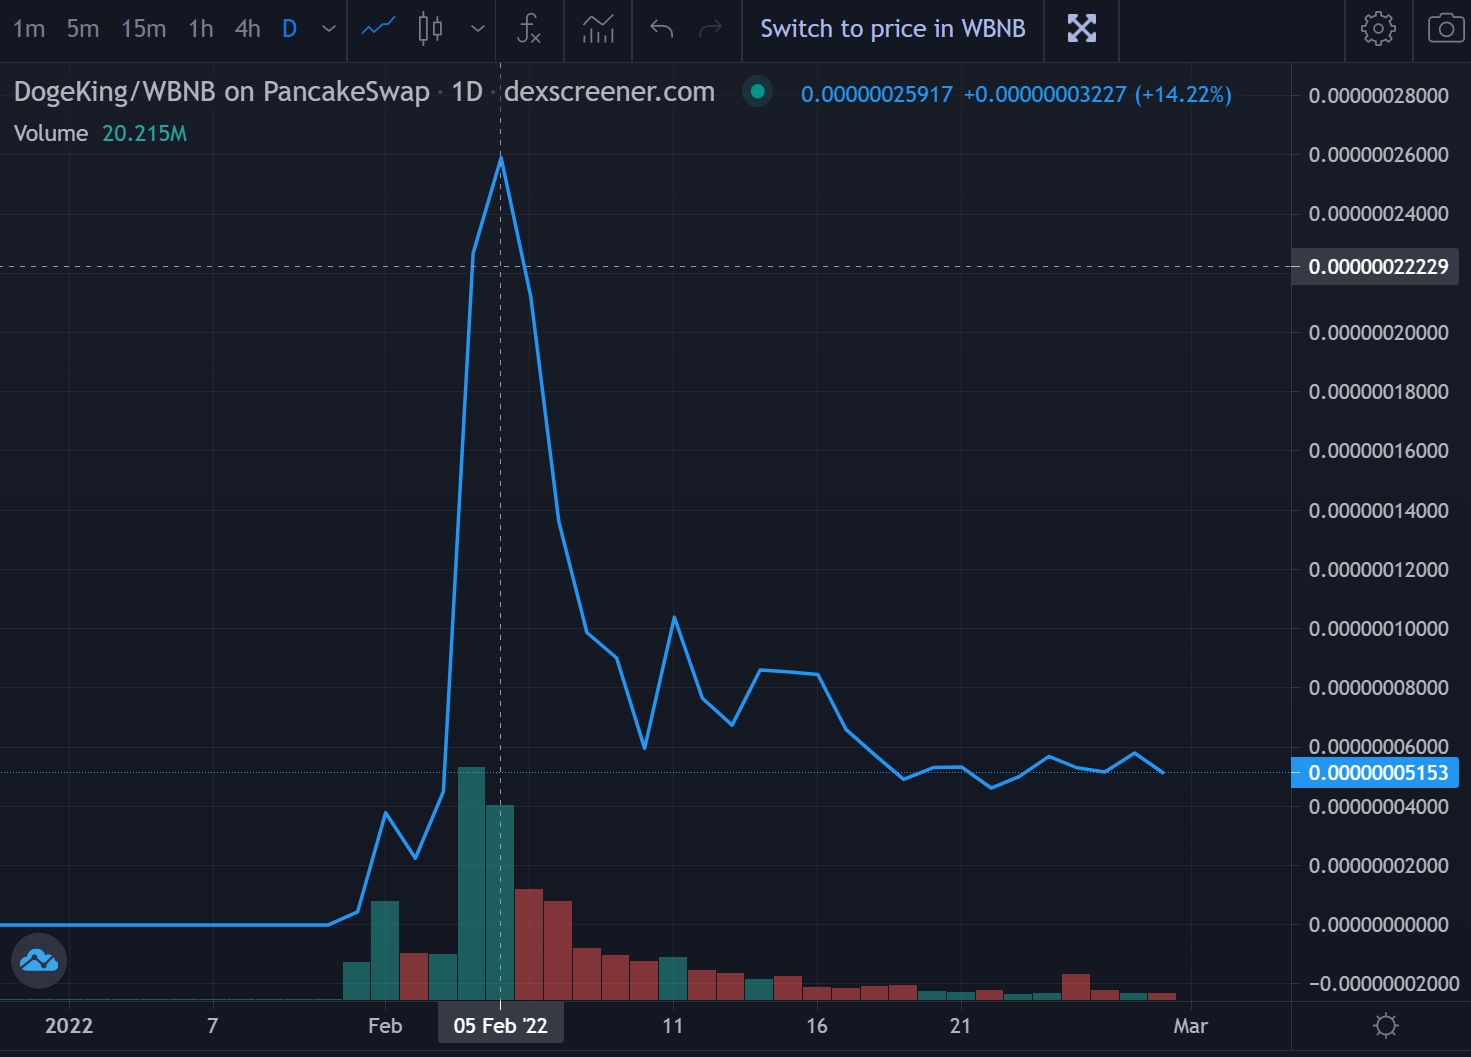Screen dimensions: 1471x1057
Task: Click the green market status dot
Action: coord(757,92)
